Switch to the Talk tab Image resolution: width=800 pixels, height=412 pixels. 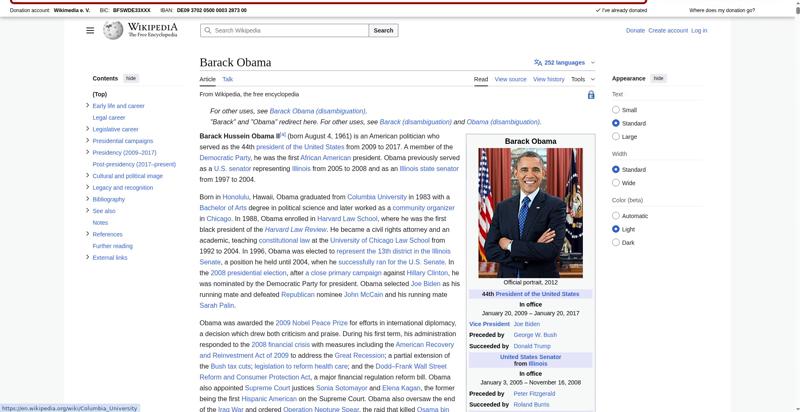[227, 79]
